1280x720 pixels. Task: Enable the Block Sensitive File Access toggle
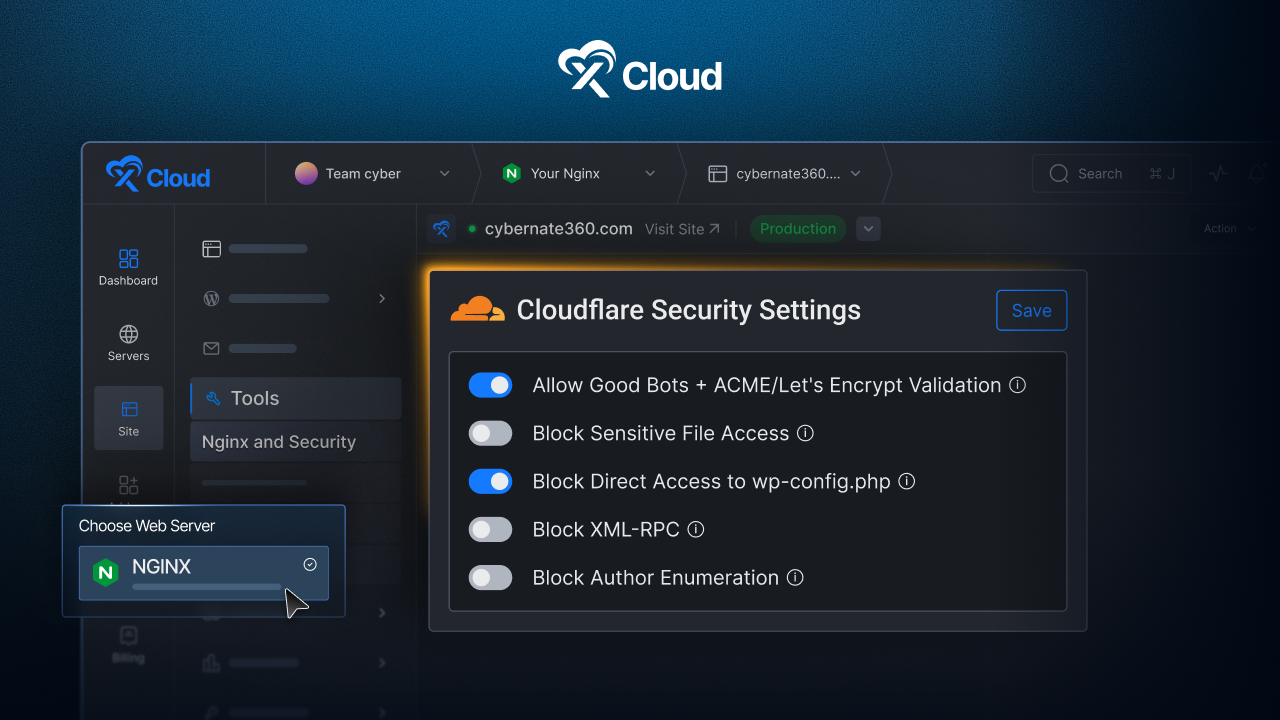coord(490,433)
